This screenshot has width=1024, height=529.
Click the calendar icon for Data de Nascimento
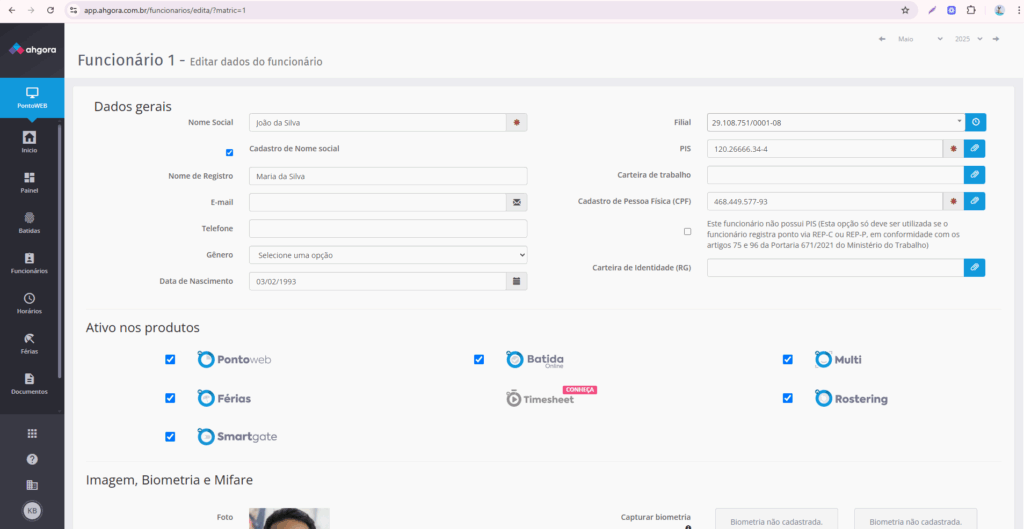517,282
